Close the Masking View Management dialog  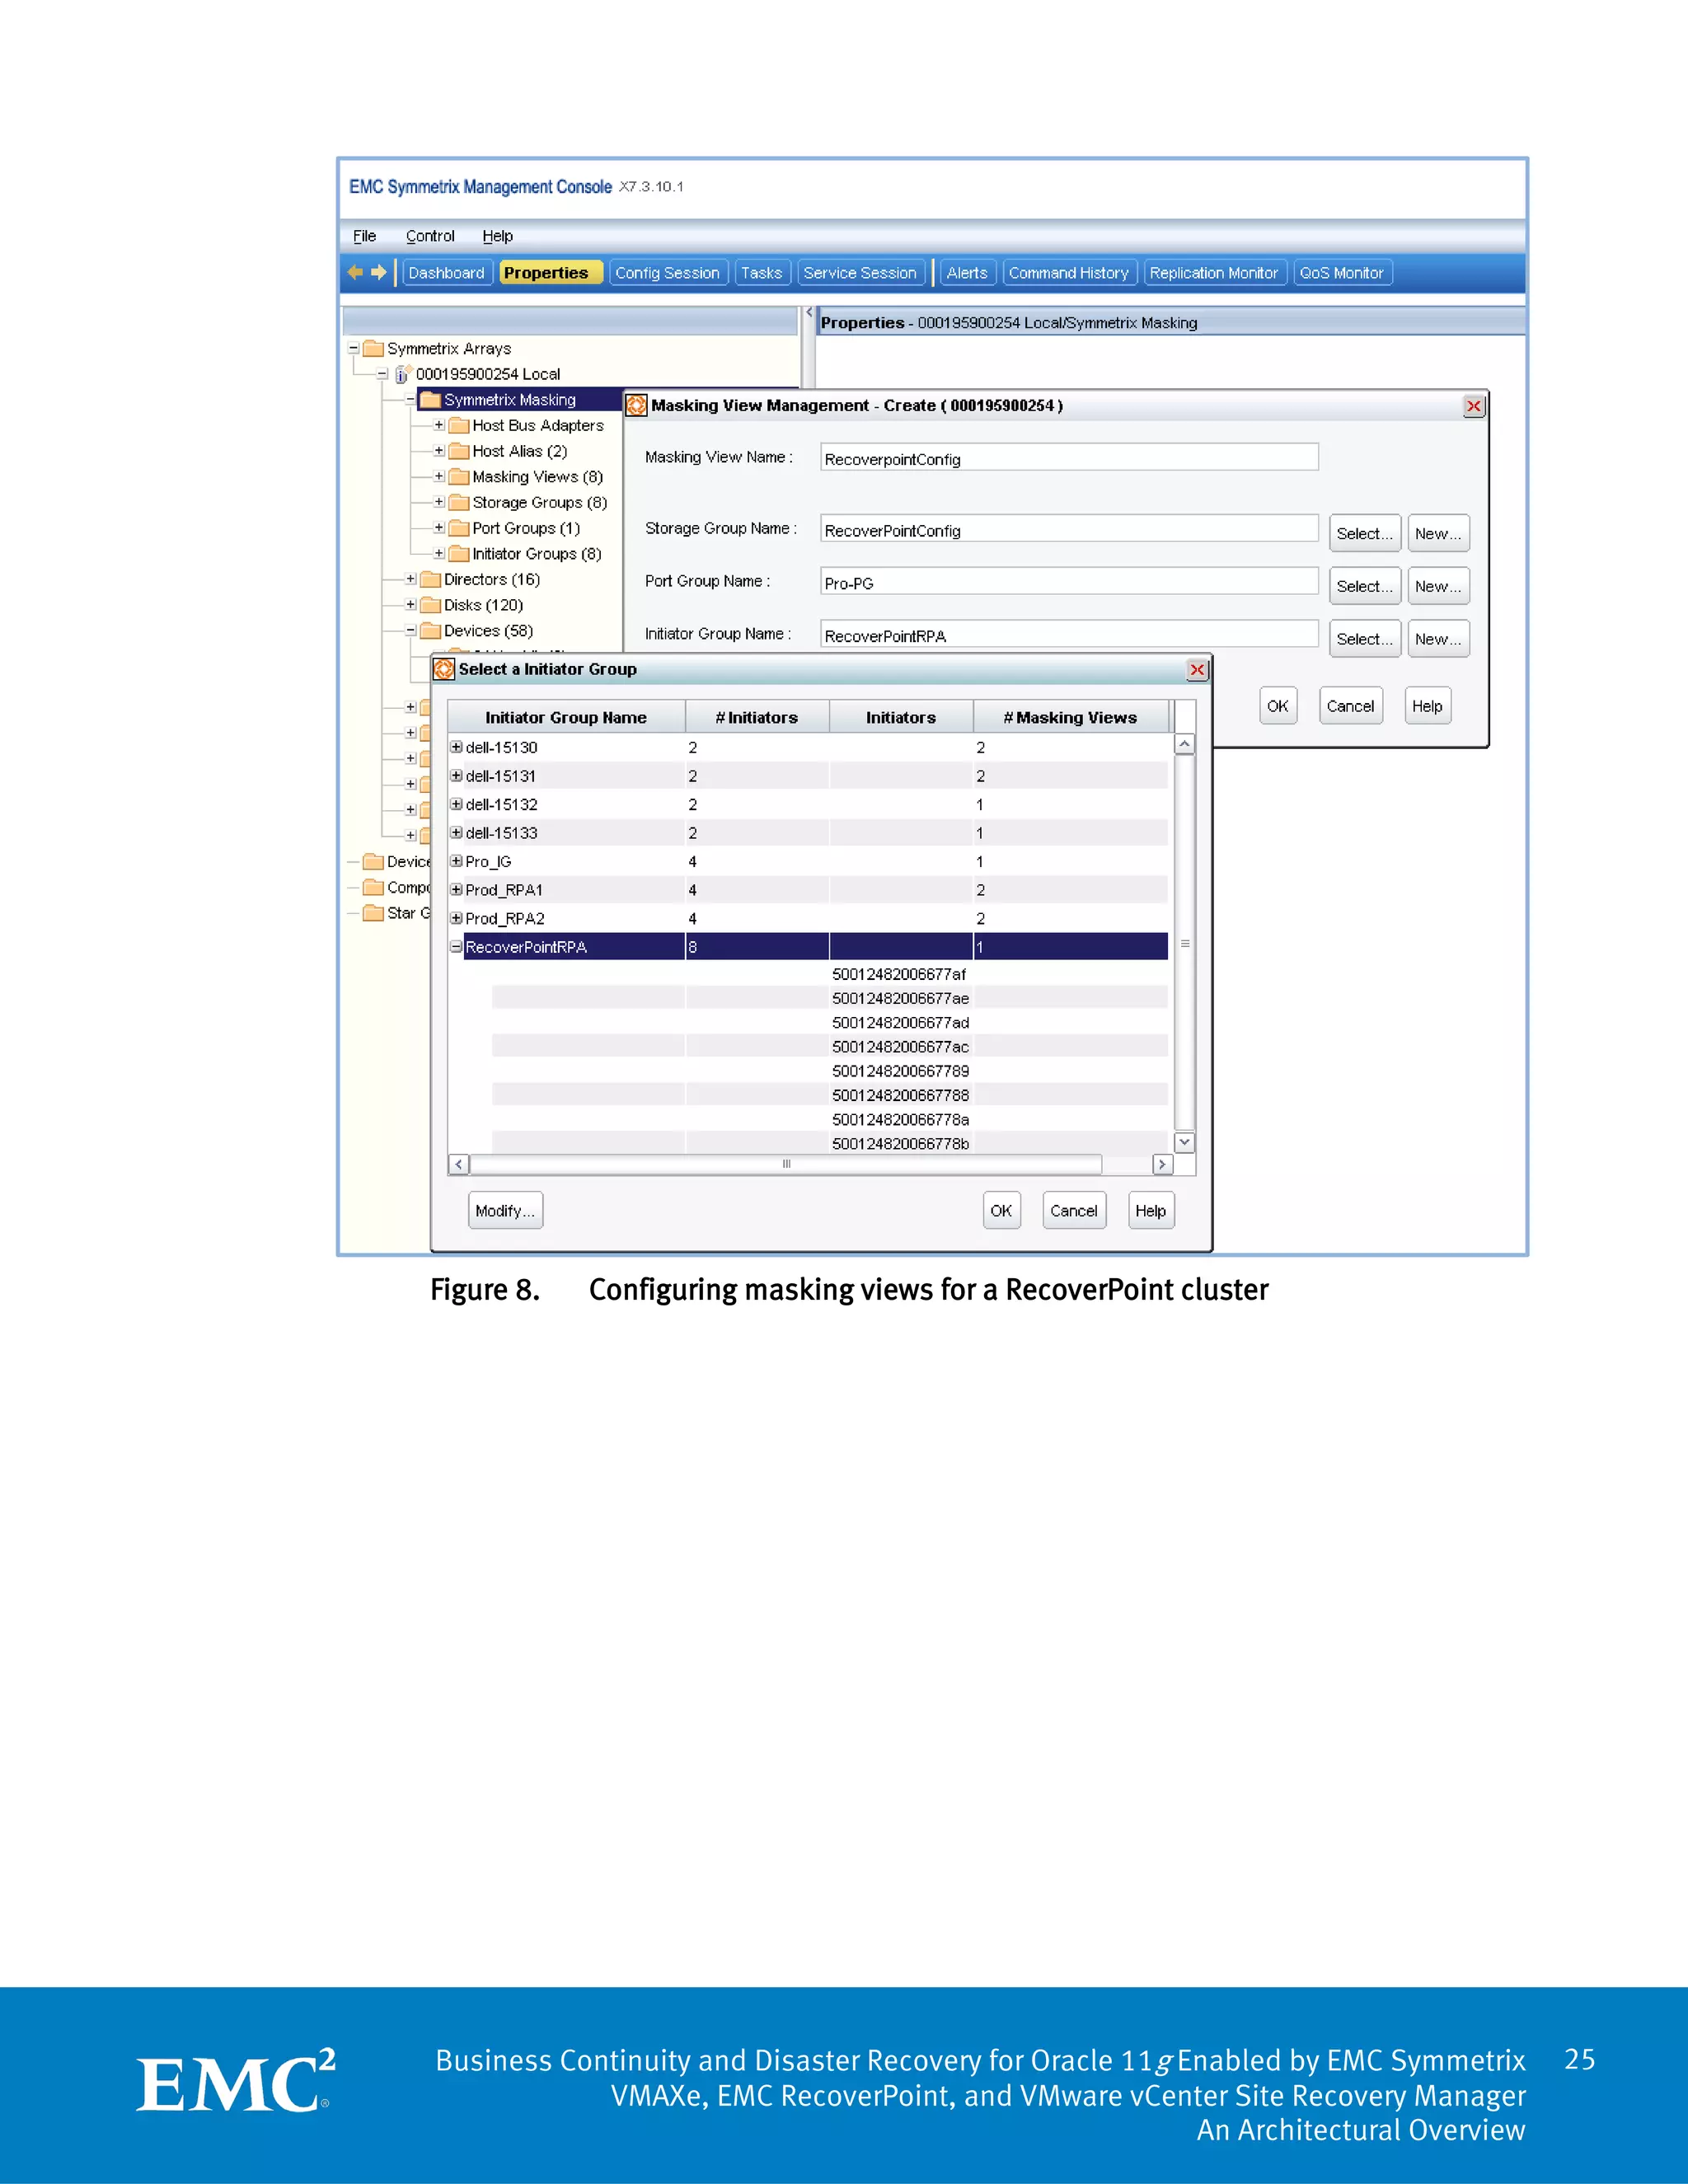(x=1474, y=406)
